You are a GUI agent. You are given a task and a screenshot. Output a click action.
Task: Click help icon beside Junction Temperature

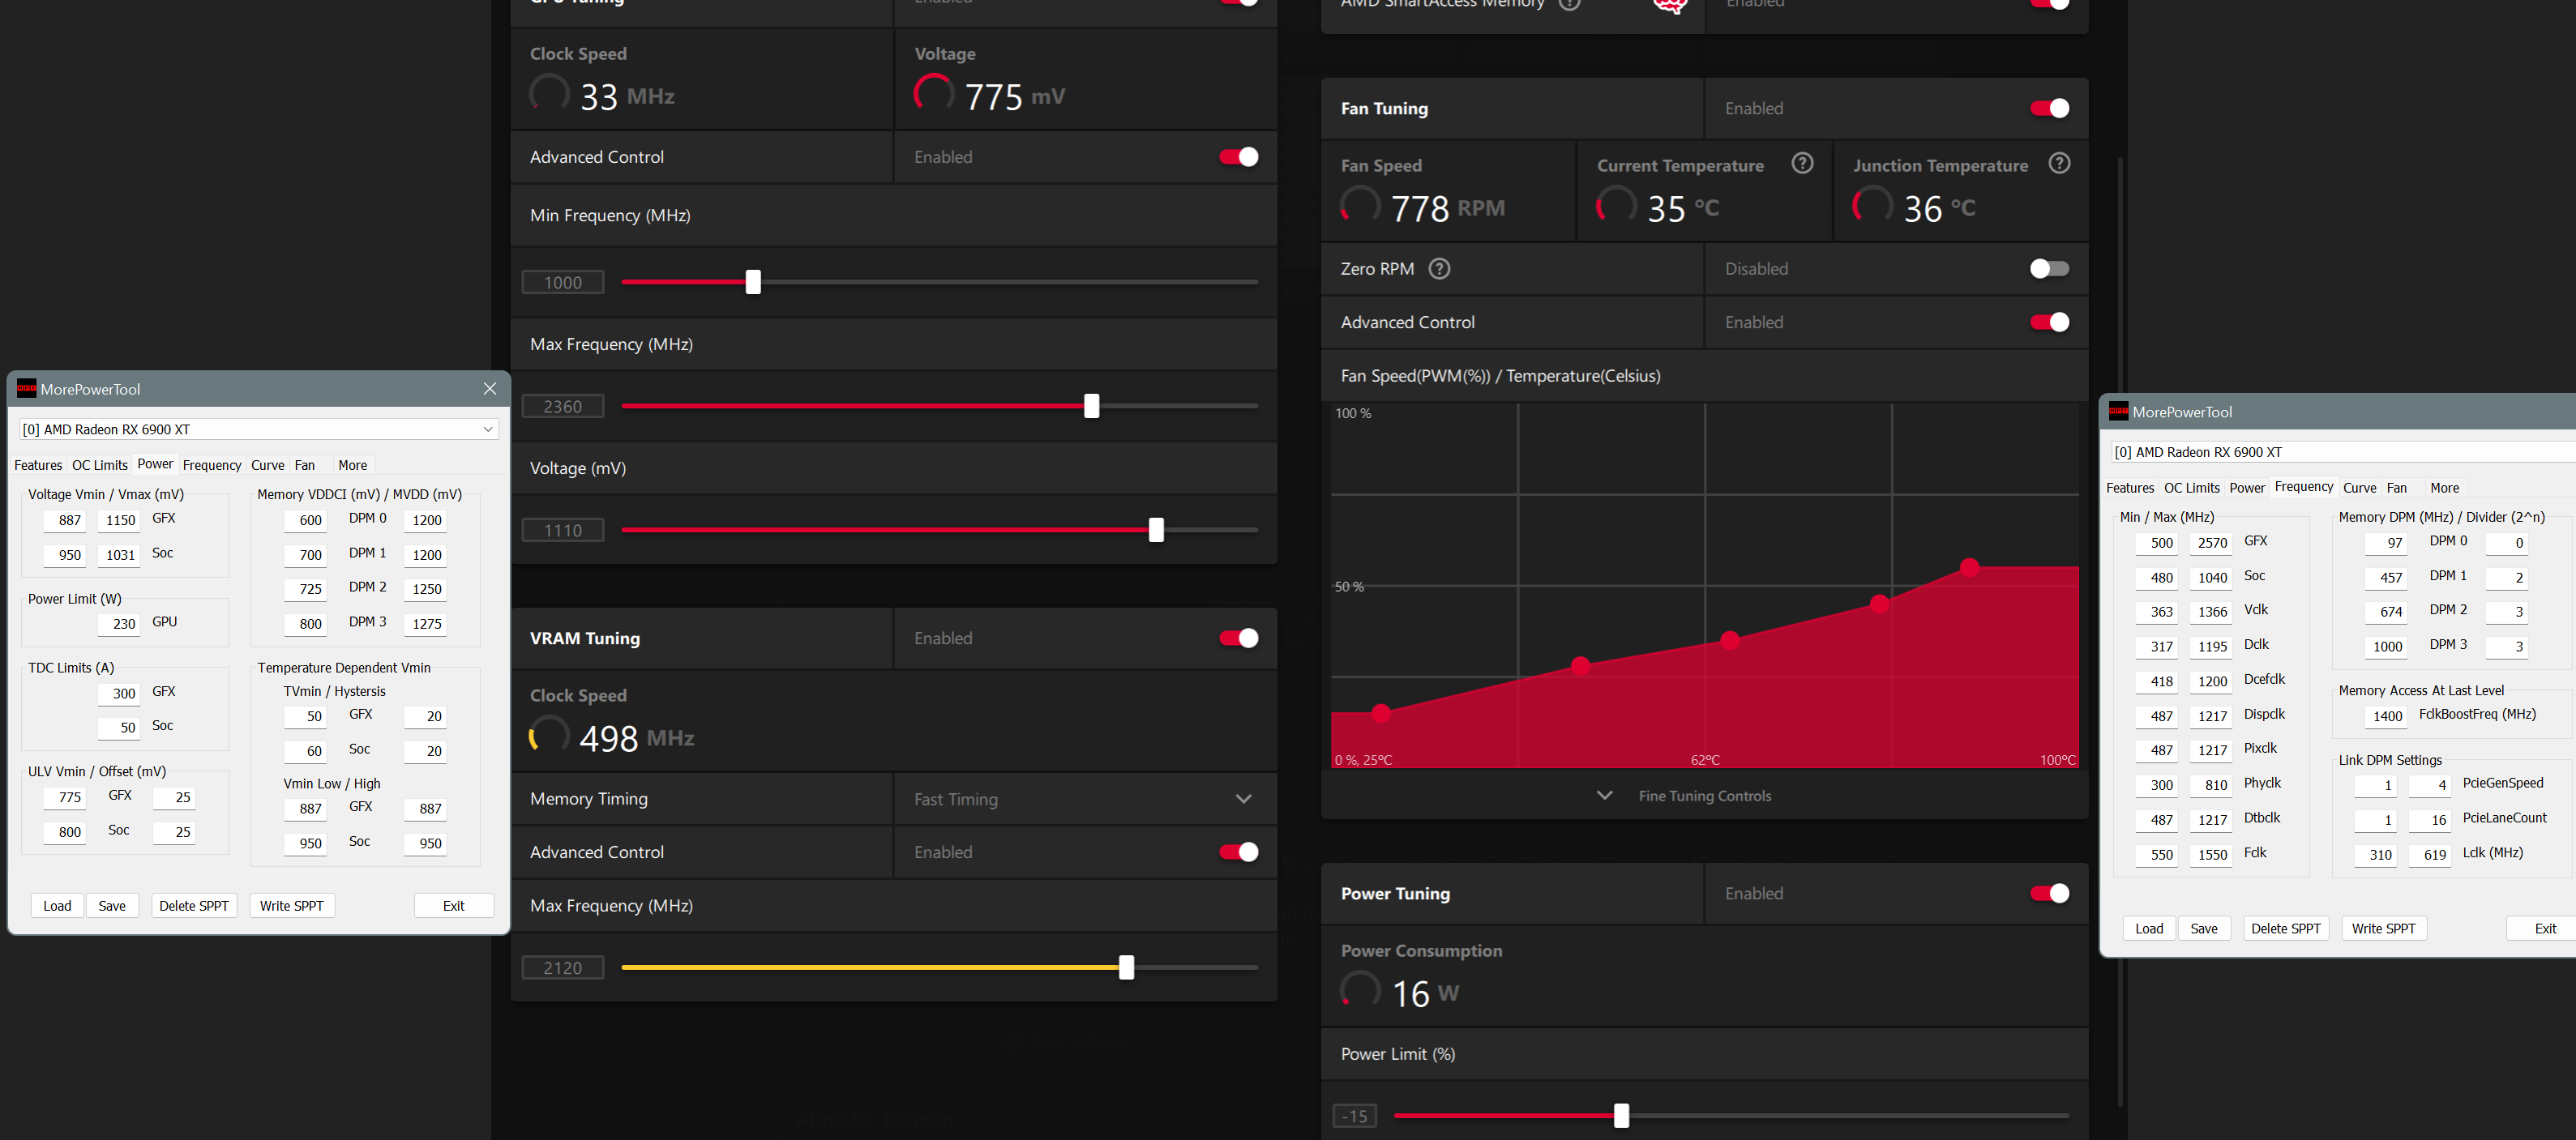coord(2059,163)
